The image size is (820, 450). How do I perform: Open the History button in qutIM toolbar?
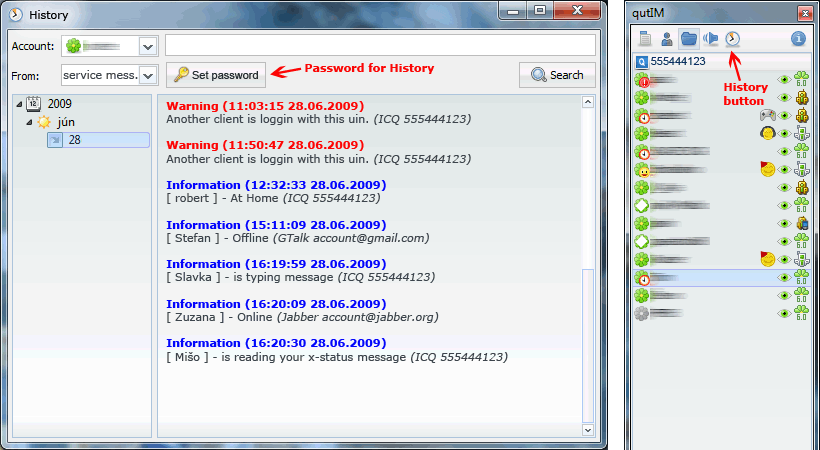pos(733,39)
